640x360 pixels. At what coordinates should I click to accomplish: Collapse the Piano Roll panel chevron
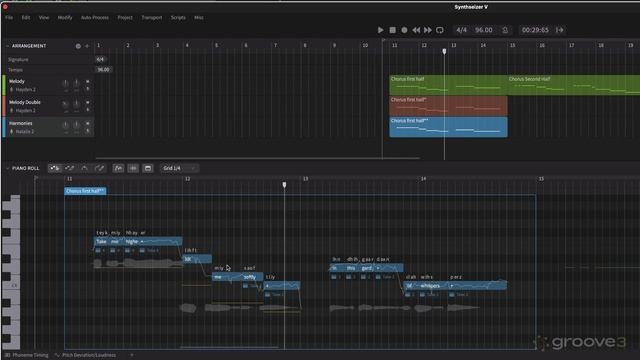point(7,168)
